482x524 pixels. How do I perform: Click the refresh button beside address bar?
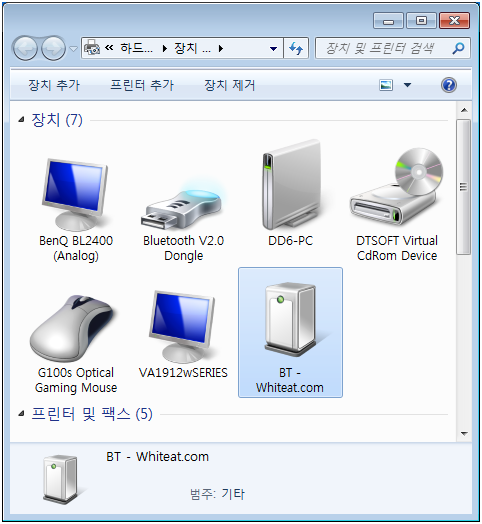pyautogui.click(x=296, y=49)
